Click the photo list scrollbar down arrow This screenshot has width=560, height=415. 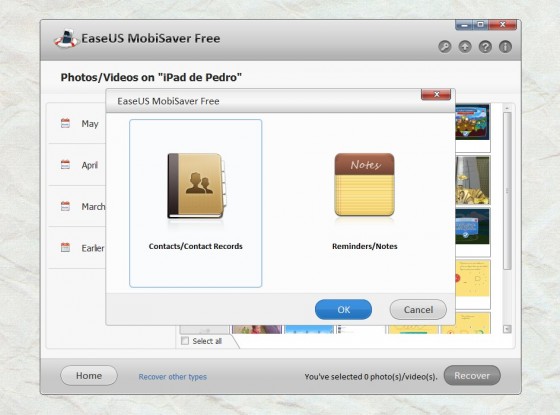pos(507,329)
